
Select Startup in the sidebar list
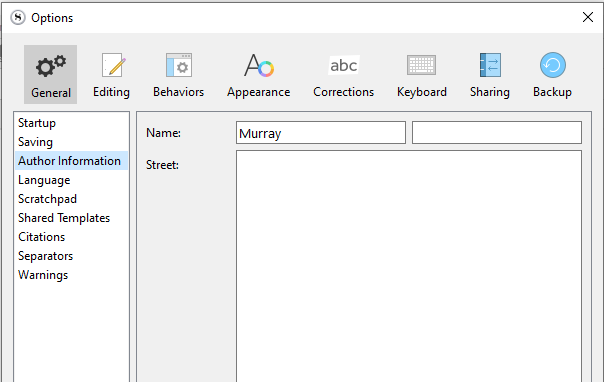tap(71, 123)
